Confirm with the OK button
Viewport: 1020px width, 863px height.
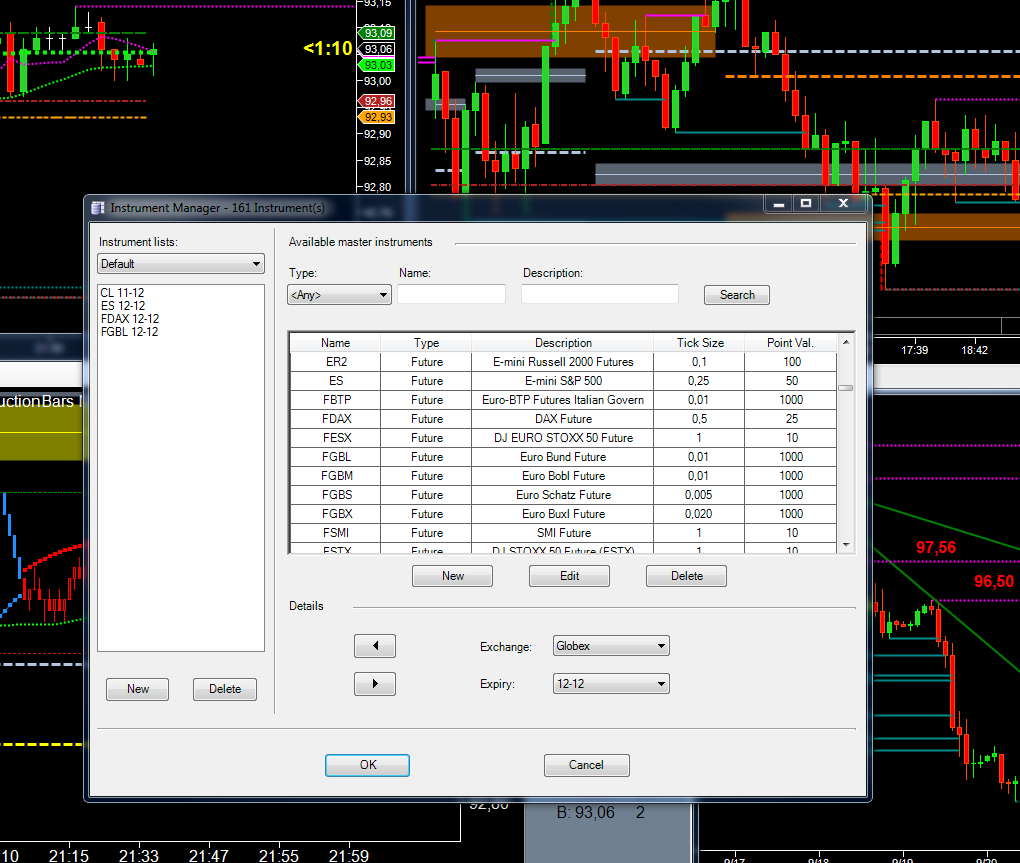click(x=368, y=765)
